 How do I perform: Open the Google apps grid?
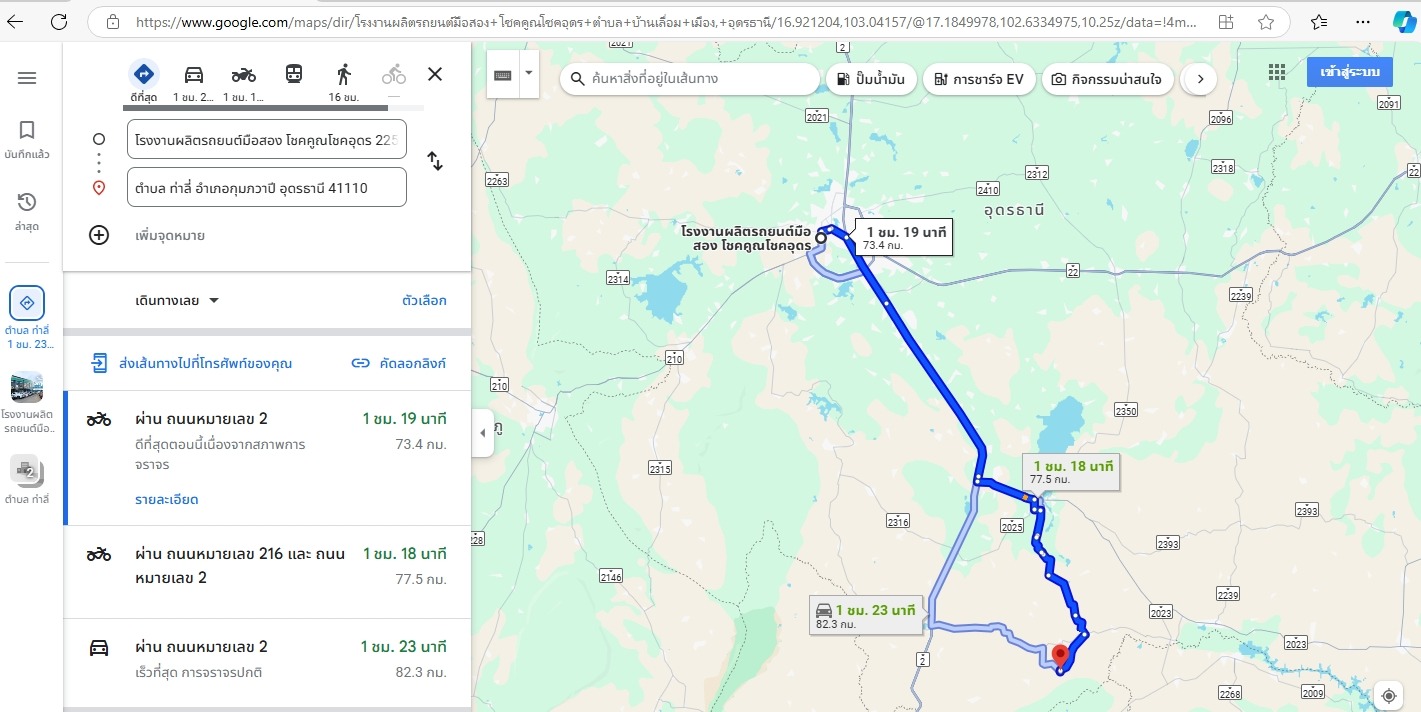(1276, 72)
